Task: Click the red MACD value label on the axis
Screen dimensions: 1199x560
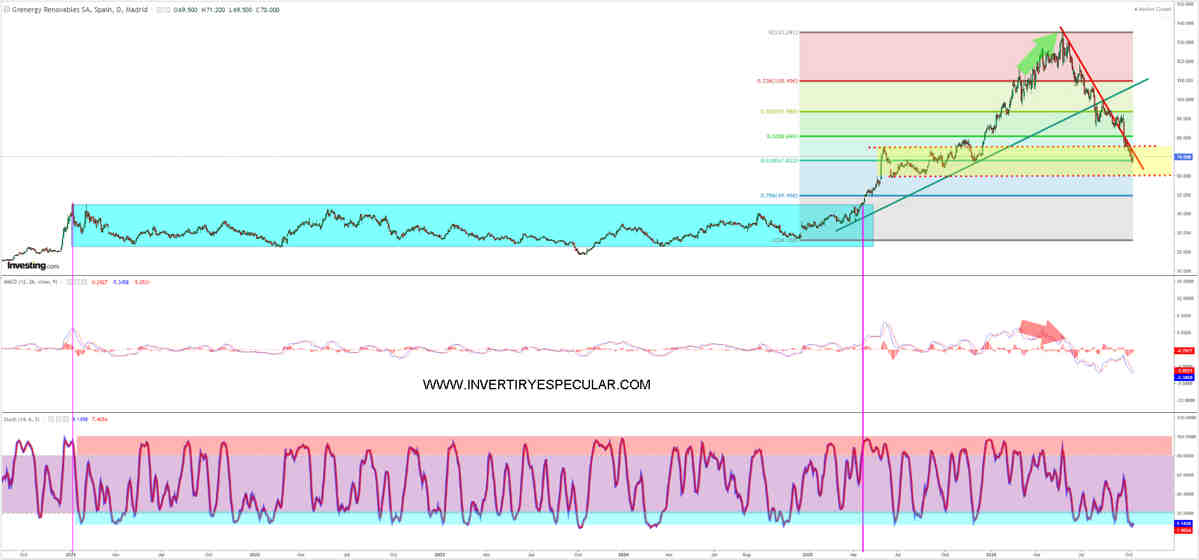Action: (x=1184, y=351)
